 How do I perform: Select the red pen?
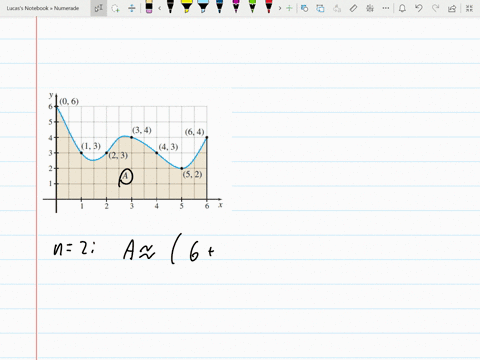pyautogui.click(x=269, y=7)
